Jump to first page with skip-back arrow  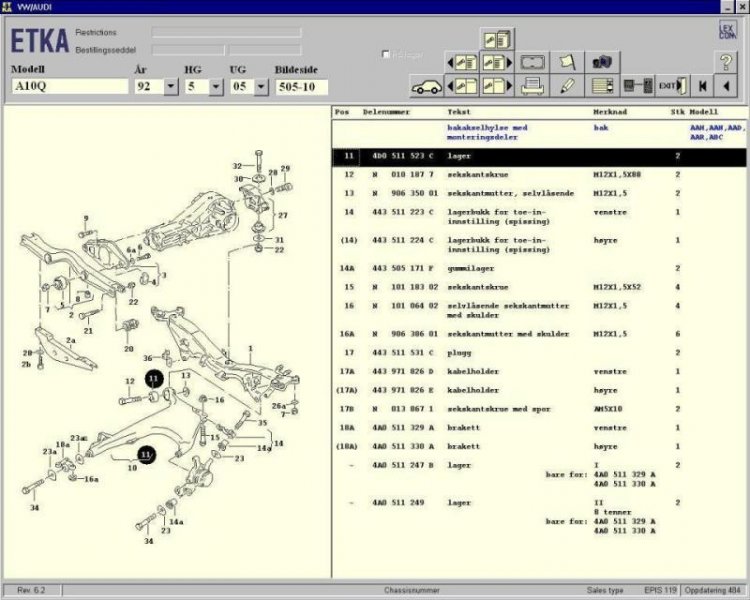tap(703, 86)
